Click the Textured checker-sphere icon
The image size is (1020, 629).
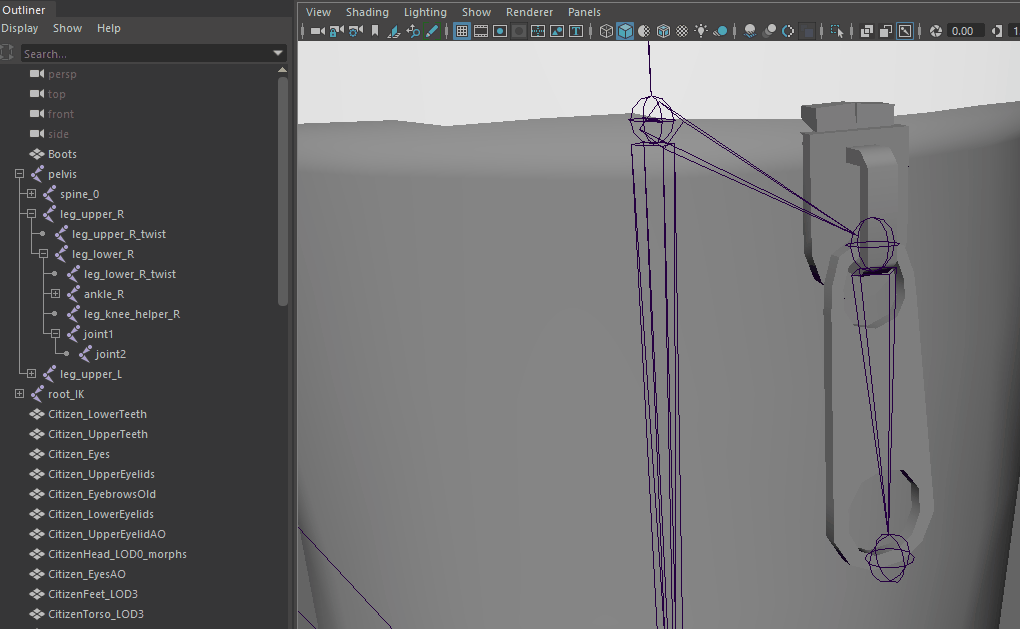coord(682,31)
